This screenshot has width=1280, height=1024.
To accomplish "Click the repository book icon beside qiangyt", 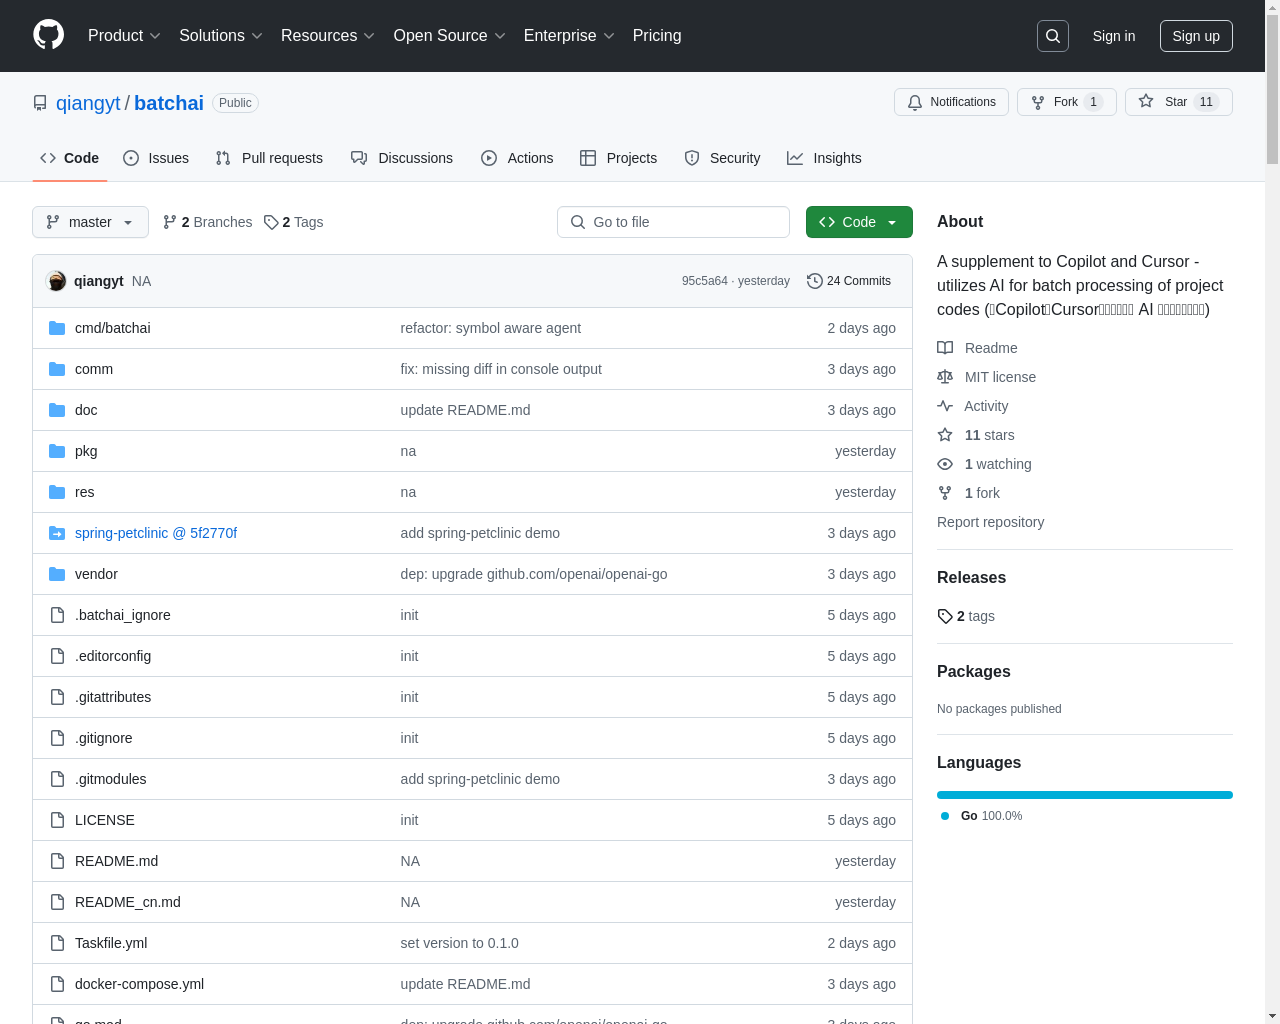I will tap(40, 103).
